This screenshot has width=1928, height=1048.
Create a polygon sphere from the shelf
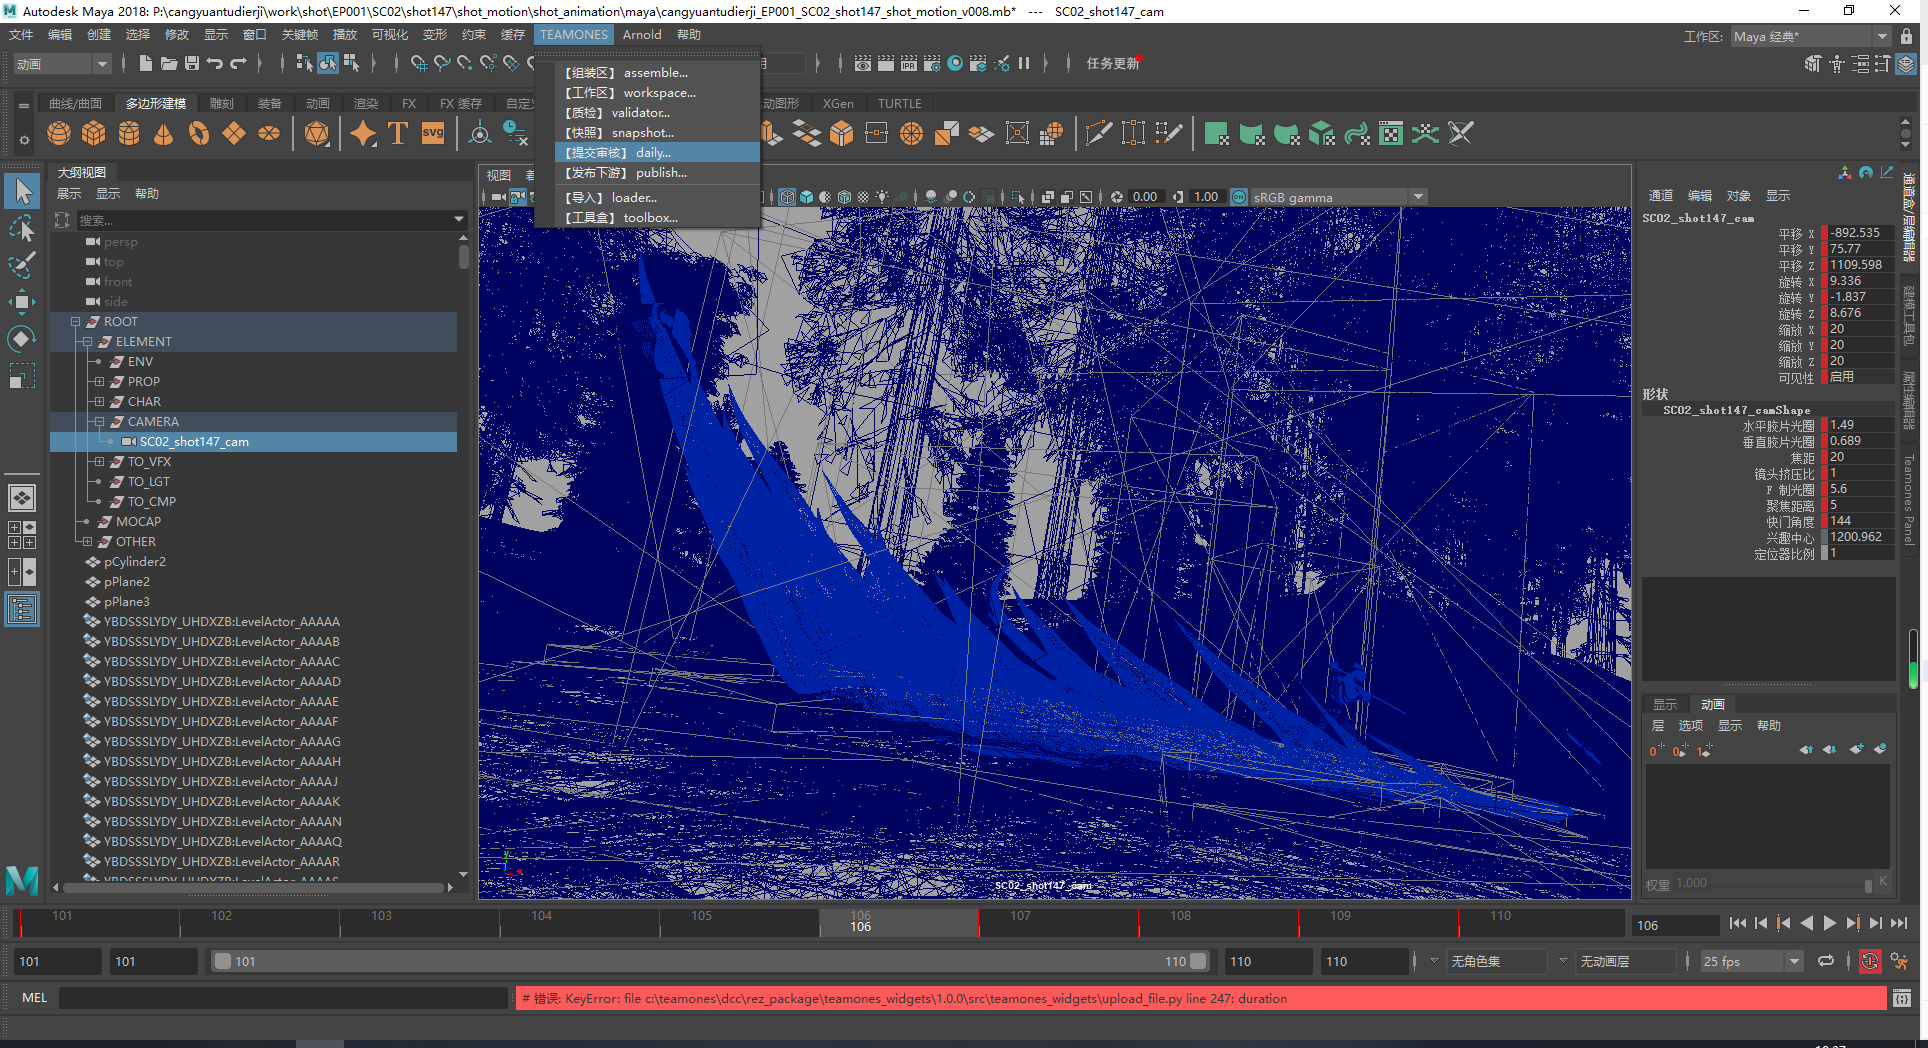pos(59,133)
